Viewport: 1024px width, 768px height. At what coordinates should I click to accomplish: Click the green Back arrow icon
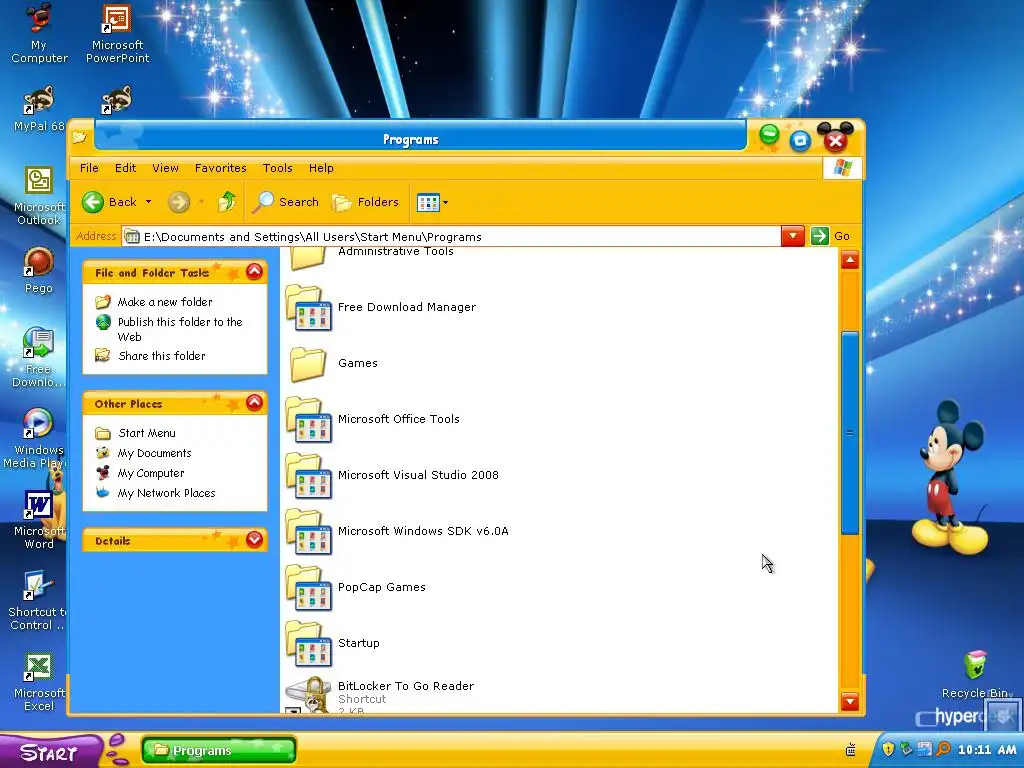93,202
